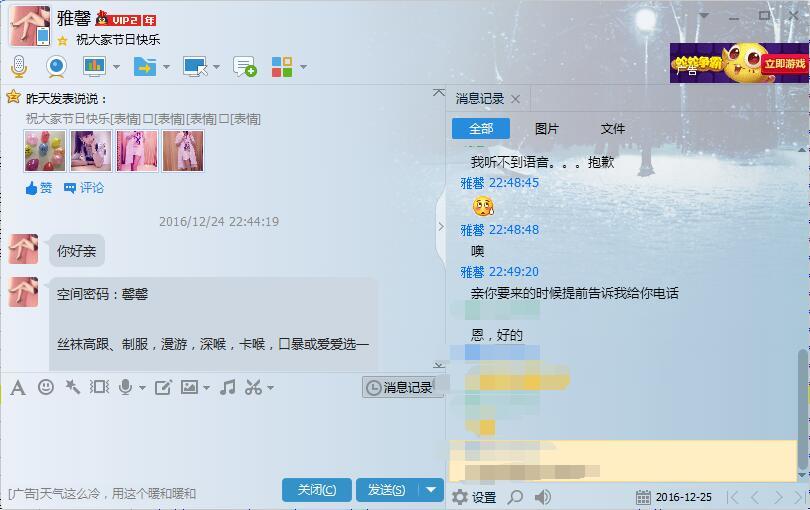Open remote desktop assist icon

click(x=195, y=67)
